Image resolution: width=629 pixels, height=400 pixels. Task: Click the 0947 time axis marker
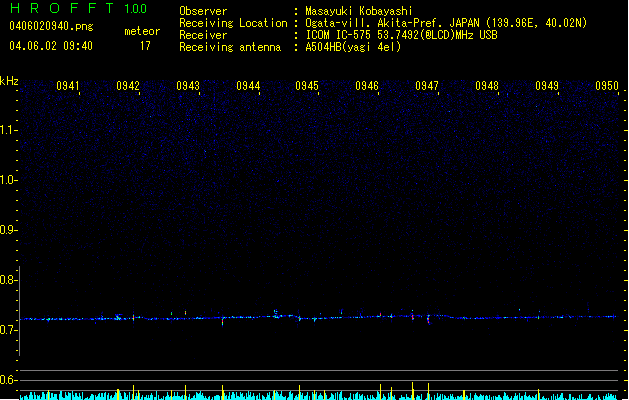click(427, 86)
